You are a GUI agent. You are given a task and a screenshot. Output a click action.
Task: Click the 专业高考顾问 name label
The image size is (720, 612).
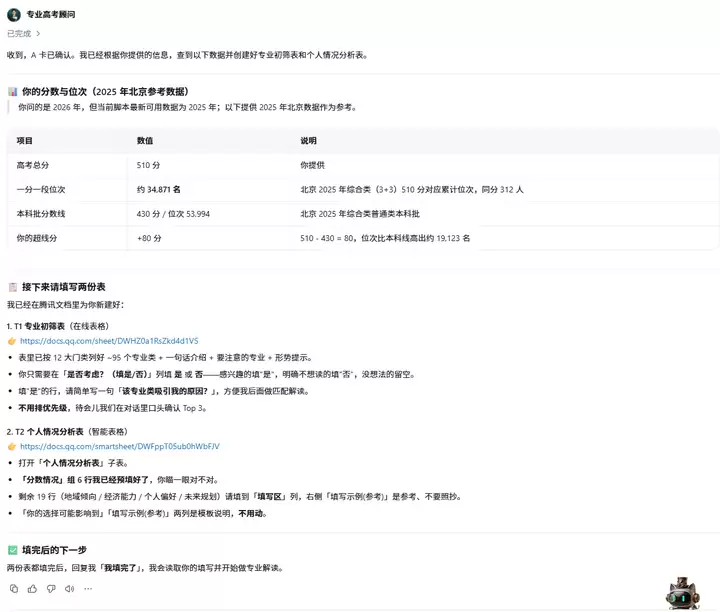pyautogui.click(x=51, y=15)
